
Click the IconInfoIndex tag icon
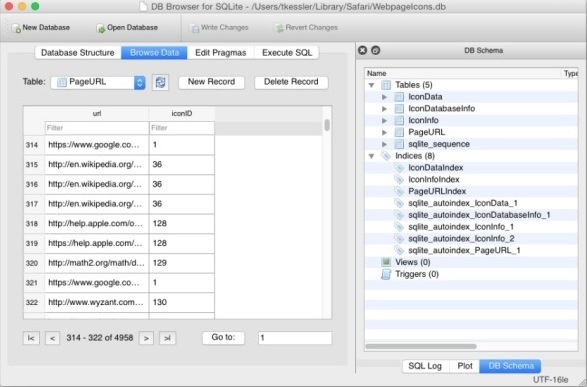tap(399, 180)
